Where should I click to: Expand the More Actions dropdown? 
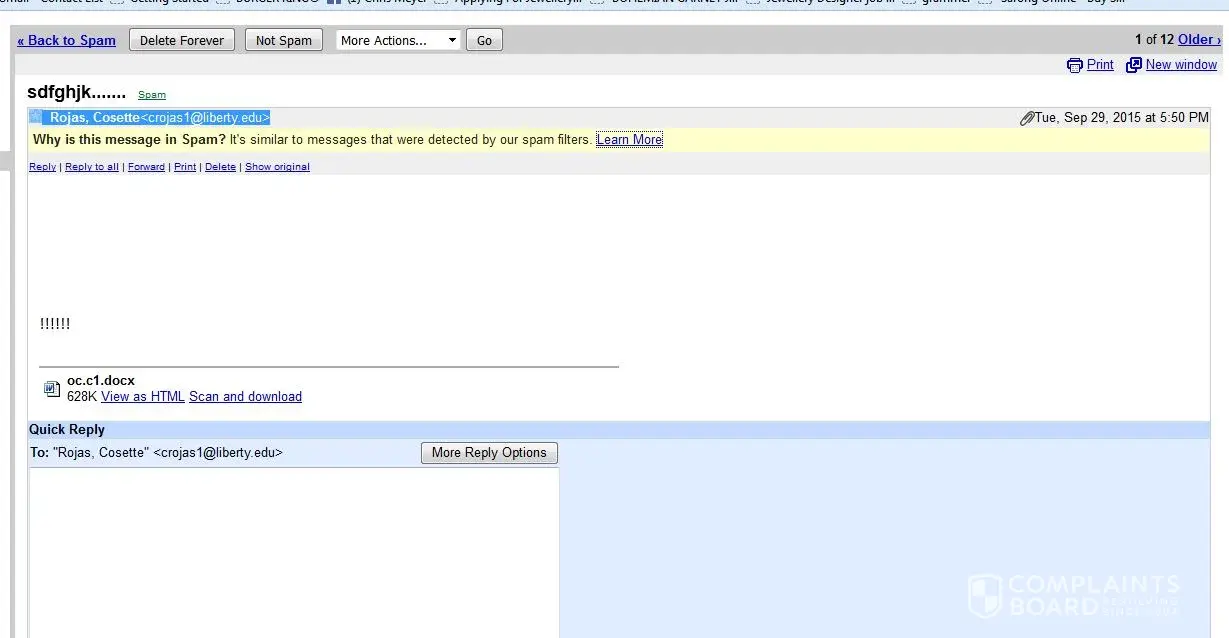pos(397,41)
